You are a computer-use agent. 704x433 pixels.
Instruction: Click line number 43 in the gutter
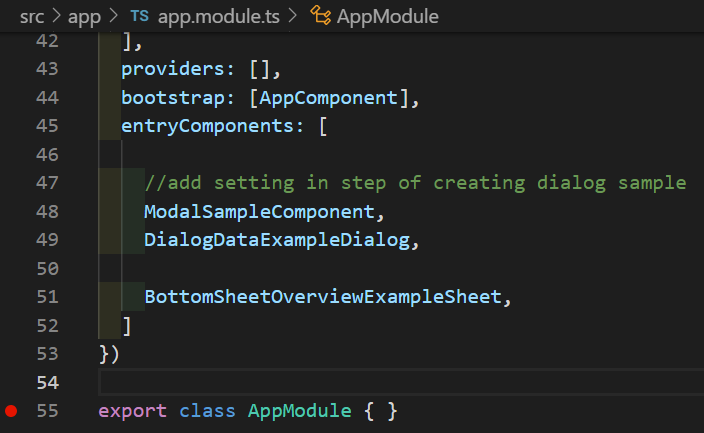coord(47,69)
